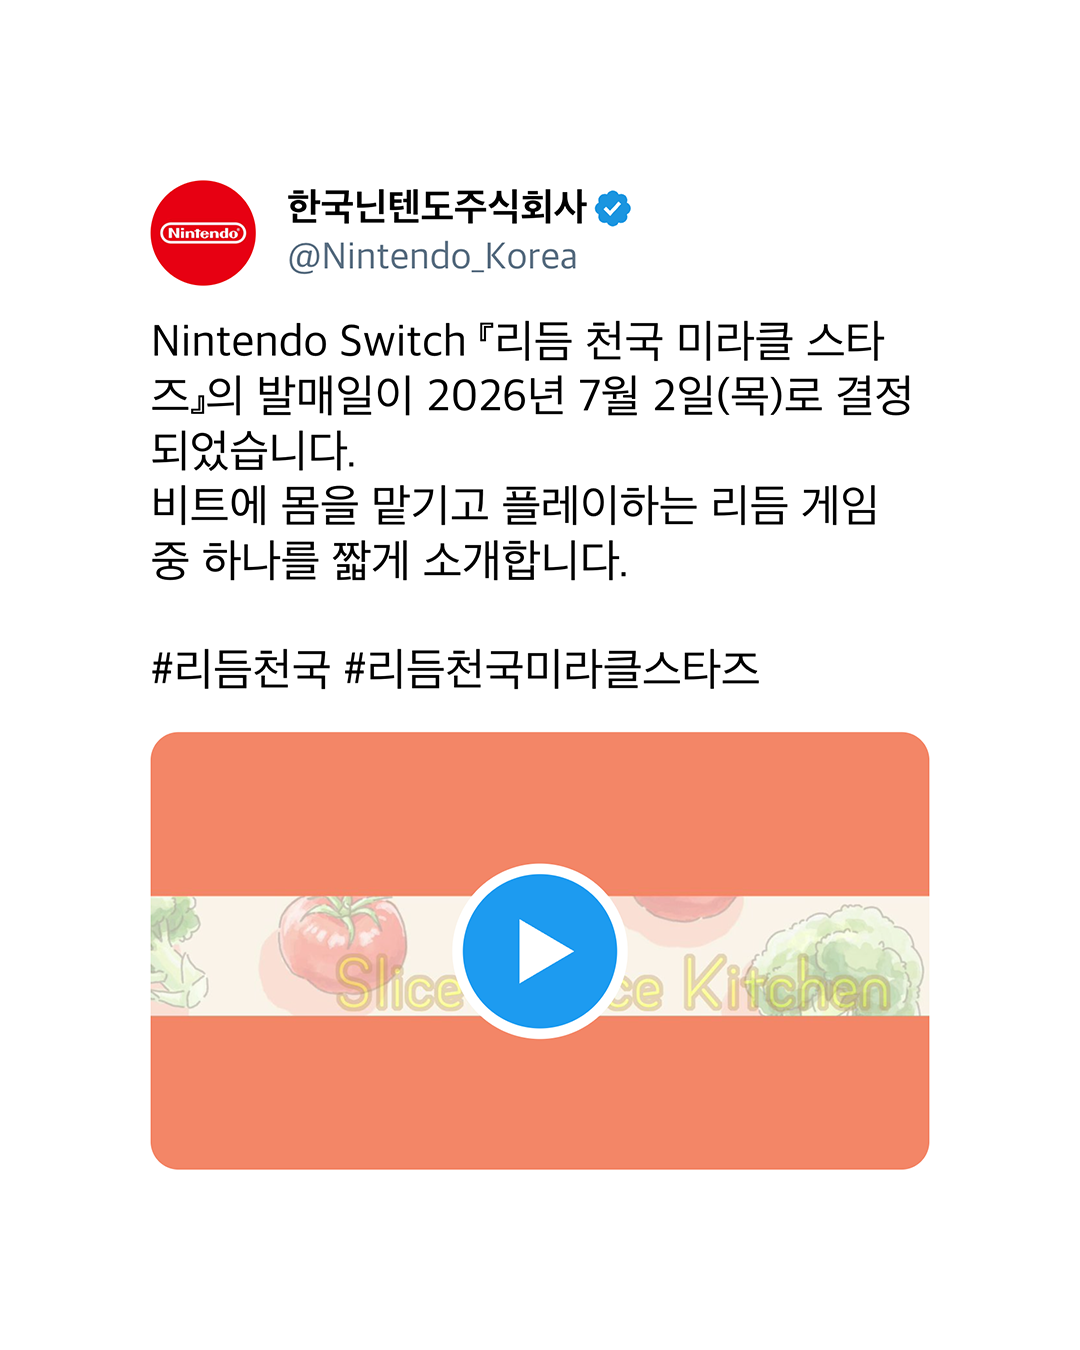Click the upper orange band of the video
This screenshot has width=1080, height=1350.
point(540,814)
